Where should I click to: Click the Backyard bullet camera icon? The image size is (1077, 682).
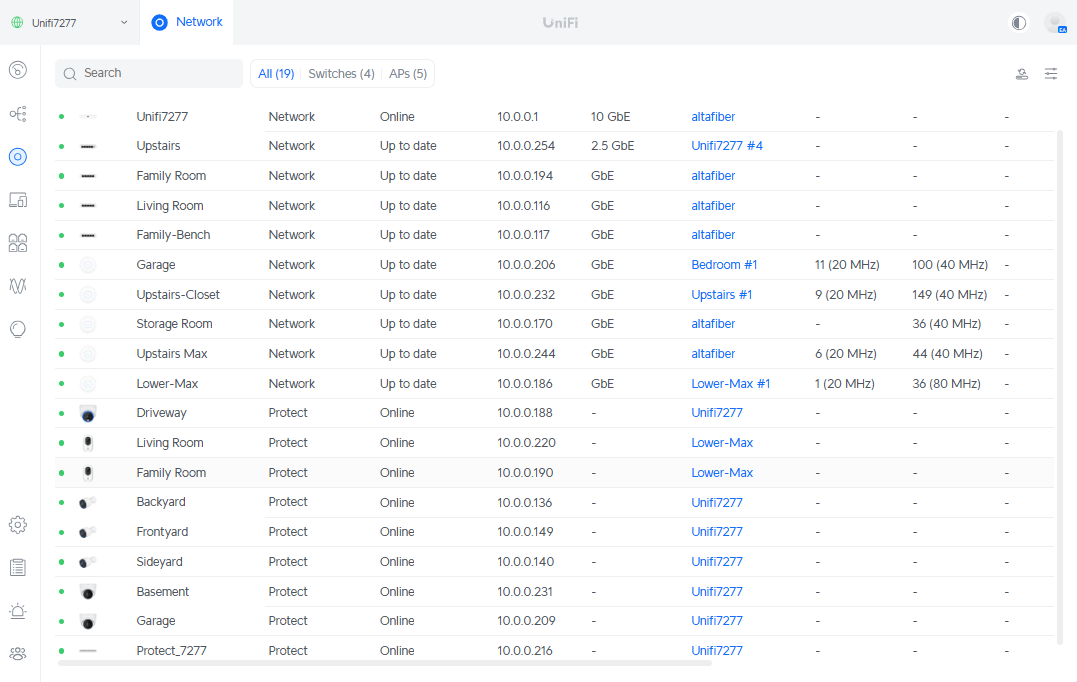point(88,503)
